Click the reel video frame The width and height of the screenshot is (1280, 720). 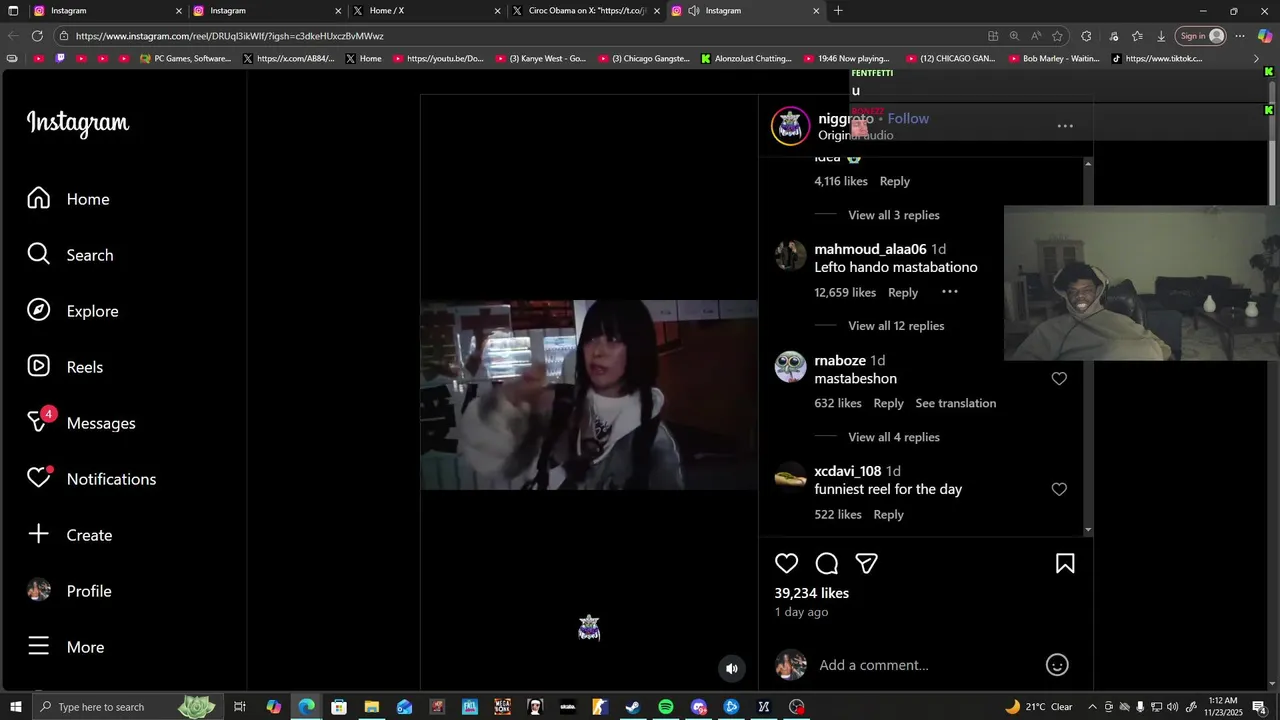pos(589,395)
